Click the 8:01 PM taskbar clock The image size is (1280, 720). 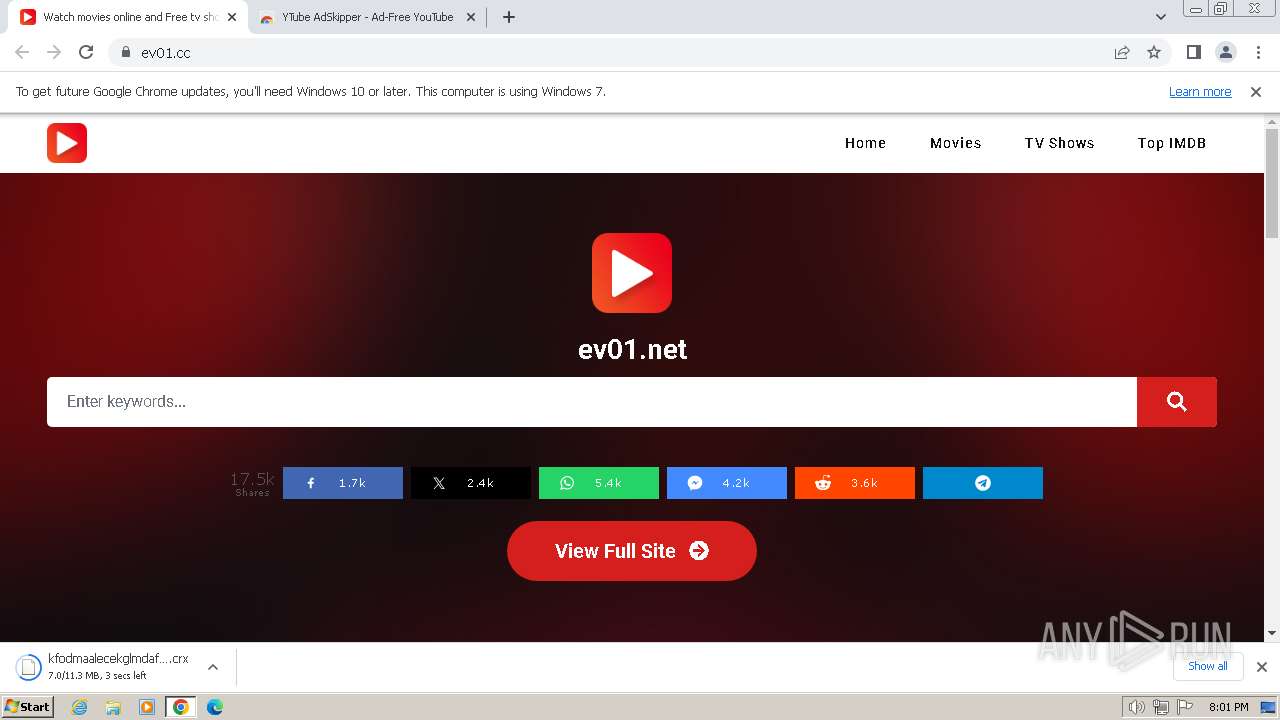click(1228, 707)
